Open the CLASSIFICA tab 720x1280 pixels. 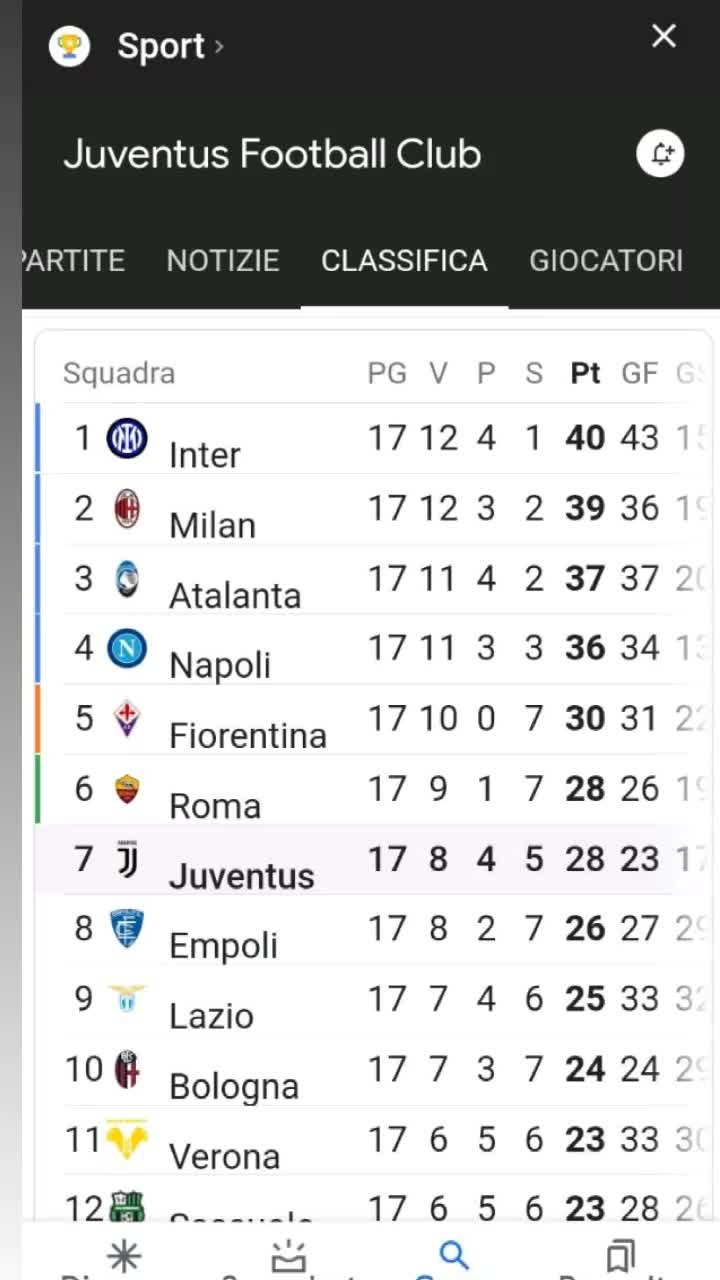[404, 261]
